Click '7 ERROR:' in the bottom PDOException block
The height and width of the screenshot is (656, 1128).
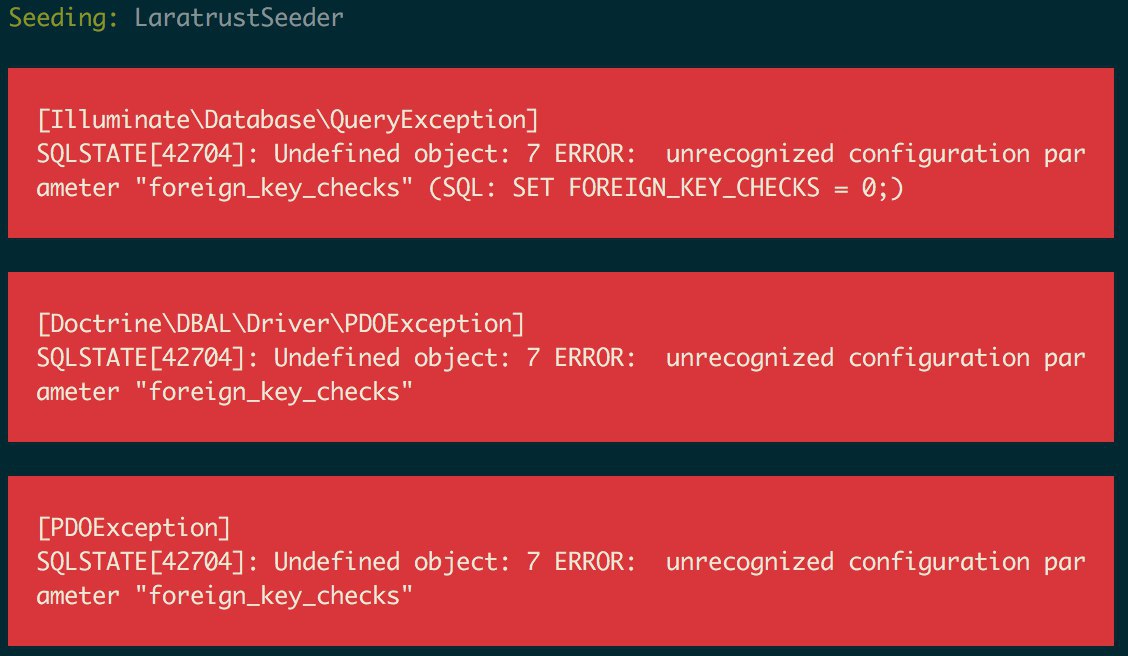click(x=582, y=562)
